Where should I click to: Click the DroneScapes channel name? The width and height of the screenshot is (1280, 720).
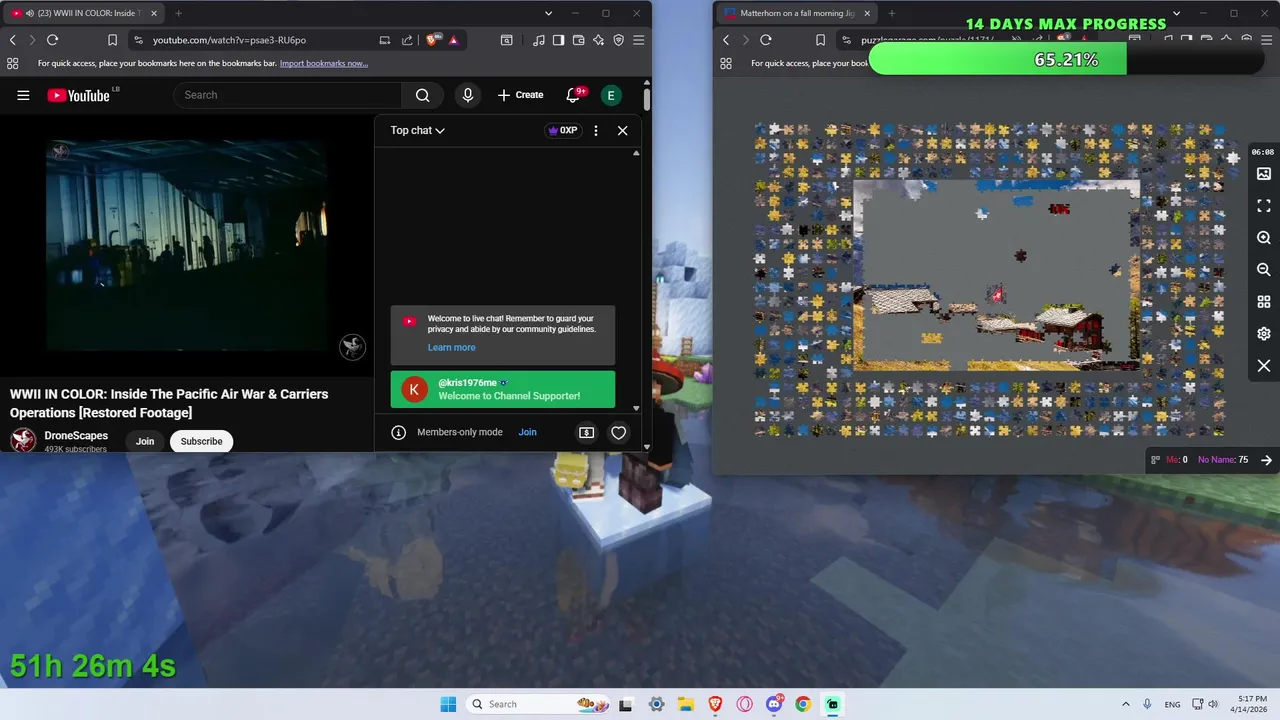[x=76, y=436]
